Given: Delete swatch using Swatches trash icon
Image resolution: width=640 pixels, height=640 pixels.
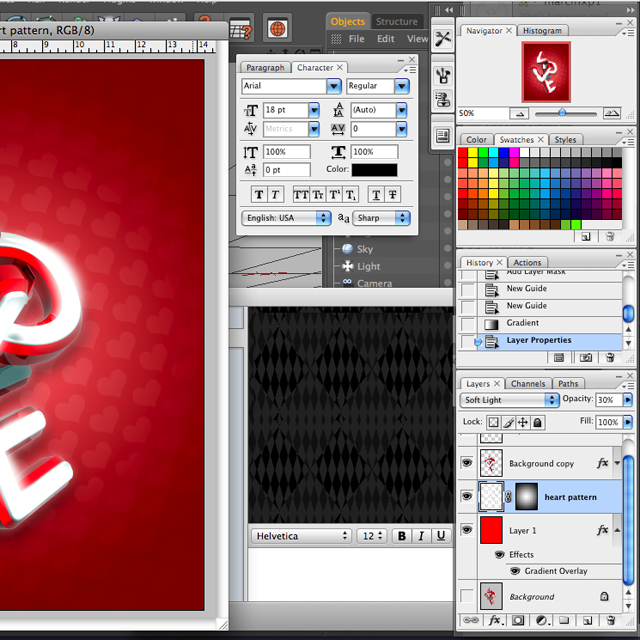Looking at the screenshot, I should (610, 237).
